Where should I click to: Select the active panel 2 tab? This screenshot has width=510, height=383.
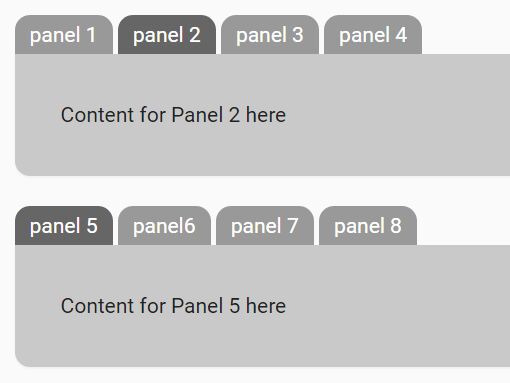pos(167,35)
